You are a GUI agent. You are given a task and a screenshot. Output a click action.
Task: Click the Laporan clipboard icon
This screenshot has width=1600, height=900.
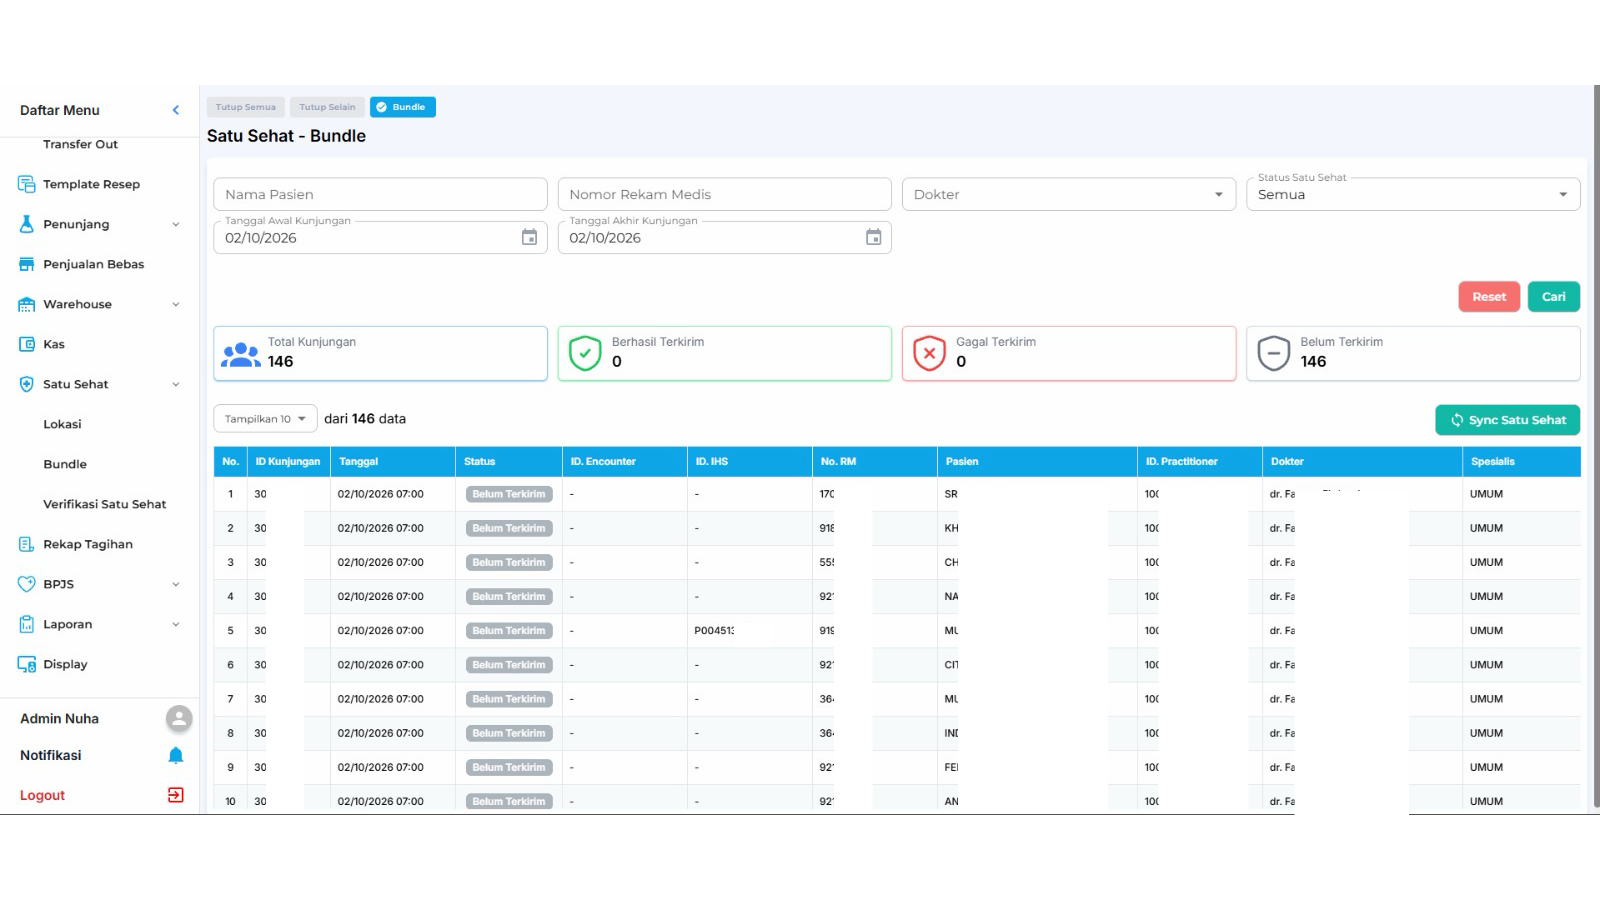[x=27, y=624]
